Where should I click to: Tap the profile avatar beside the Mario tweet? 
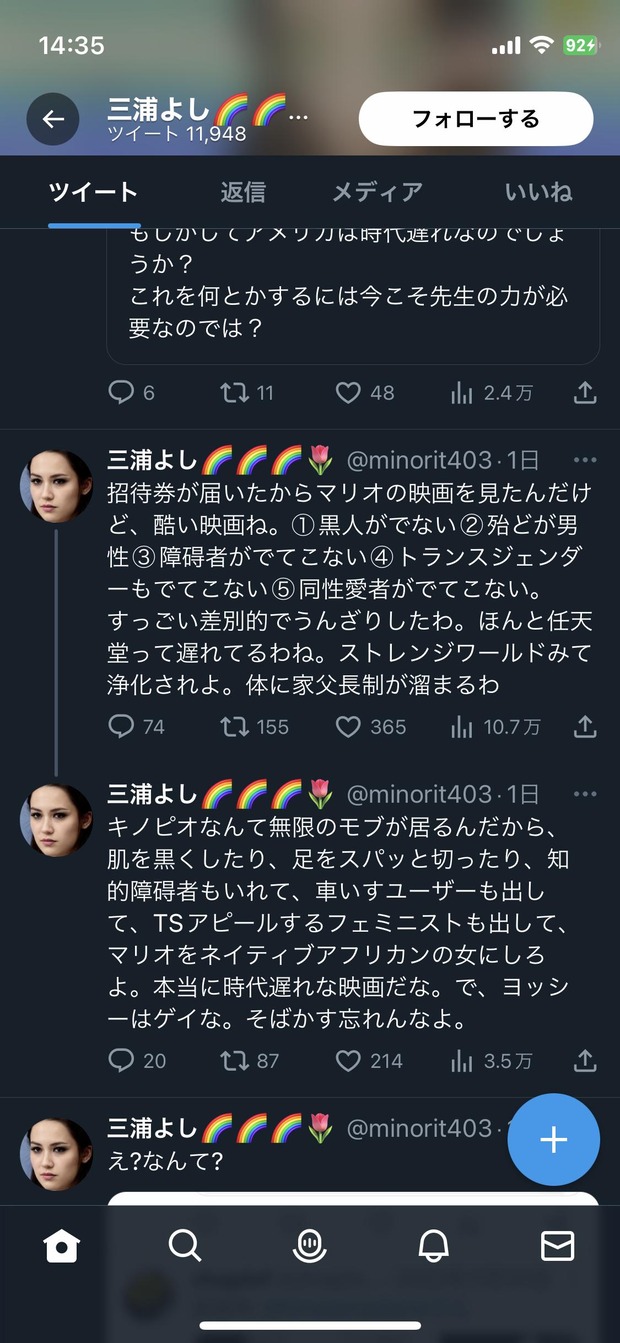coord(57,486)
